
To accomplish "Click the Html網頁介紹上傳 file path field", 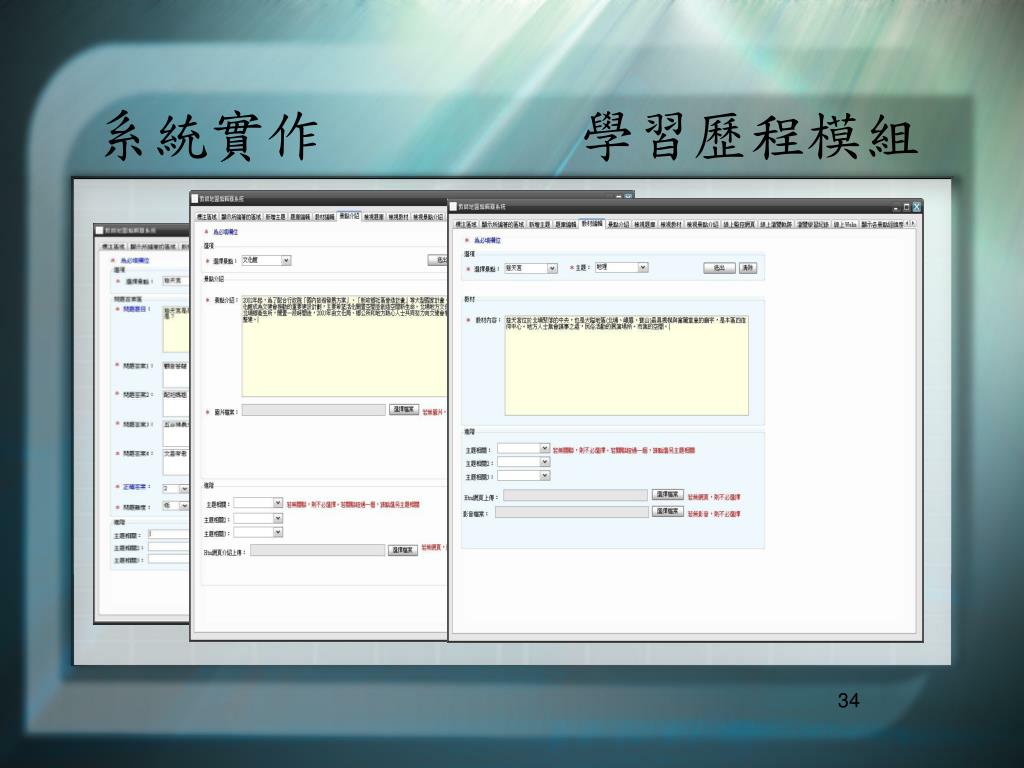I will 317,551.
